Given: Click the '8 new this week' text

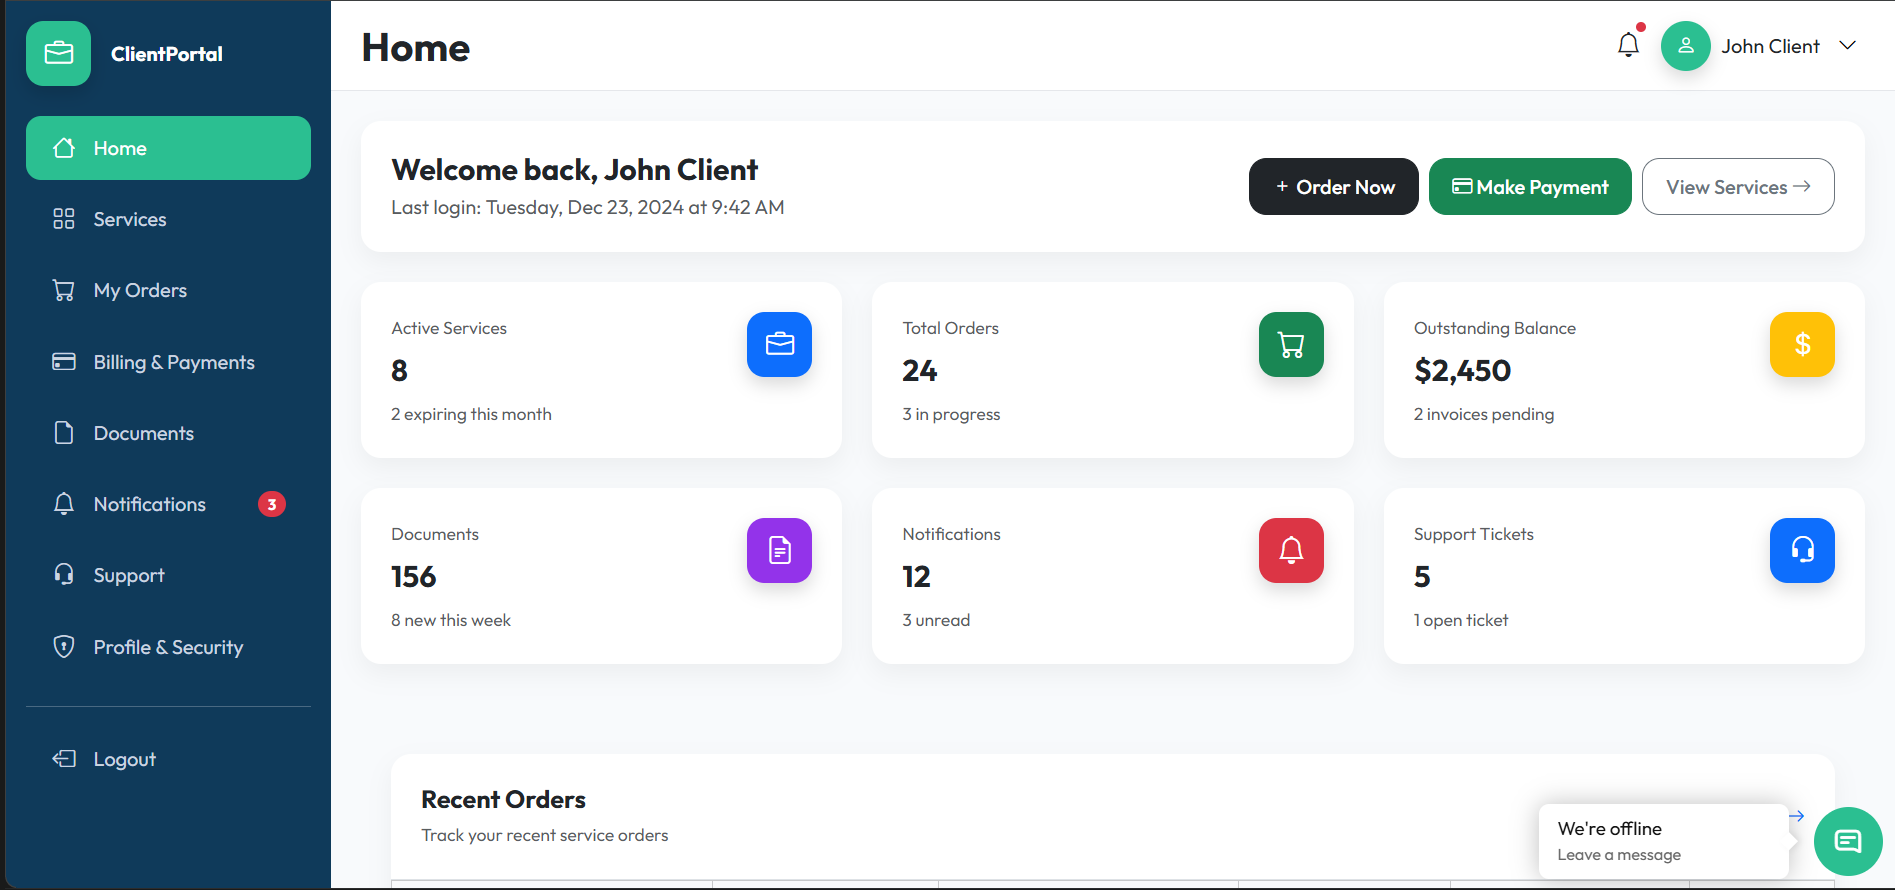Looking at the screenshot, I should 451,620.
